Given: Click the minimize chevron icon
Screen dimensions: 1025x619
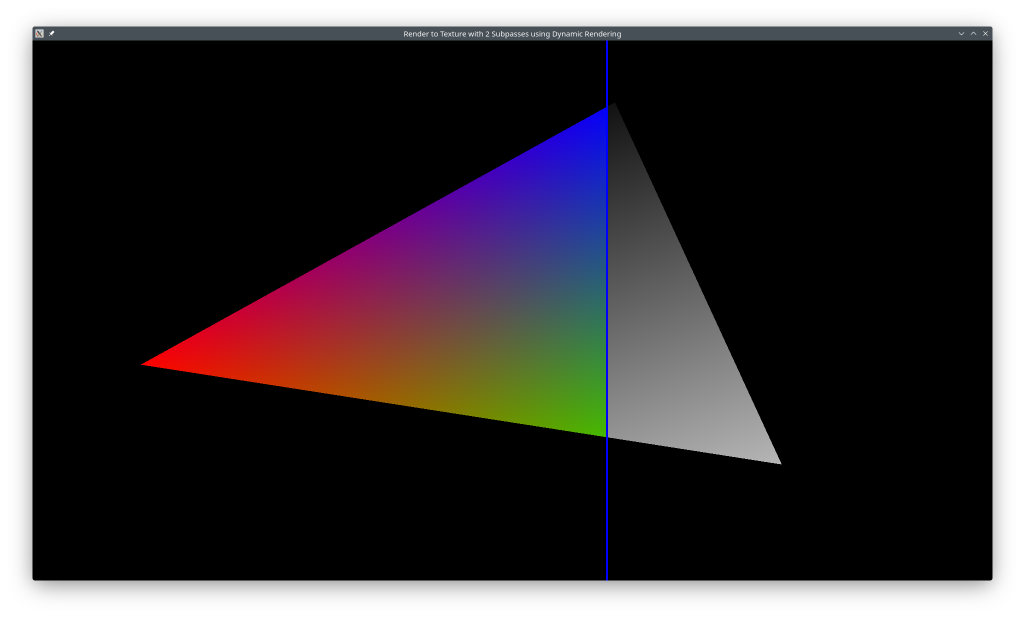Looking at the screenshot, I should (961, 33).
